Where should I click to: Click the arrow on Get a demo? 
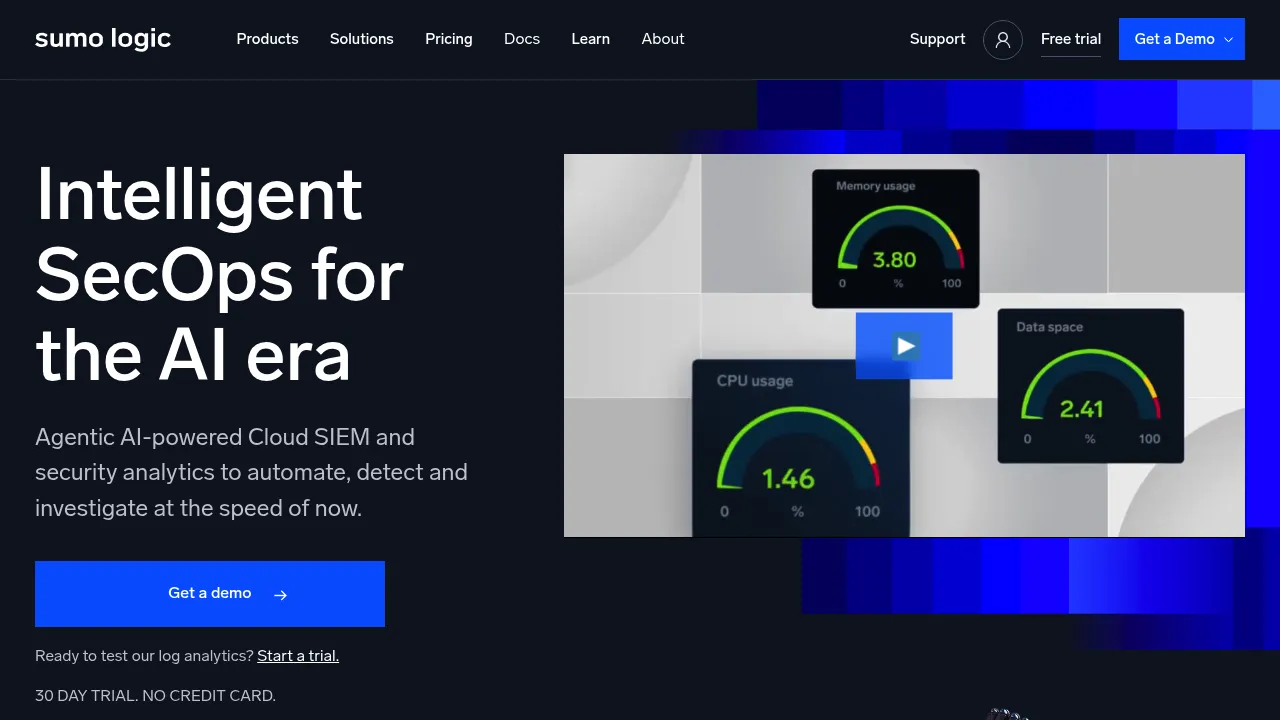(281, 595)
